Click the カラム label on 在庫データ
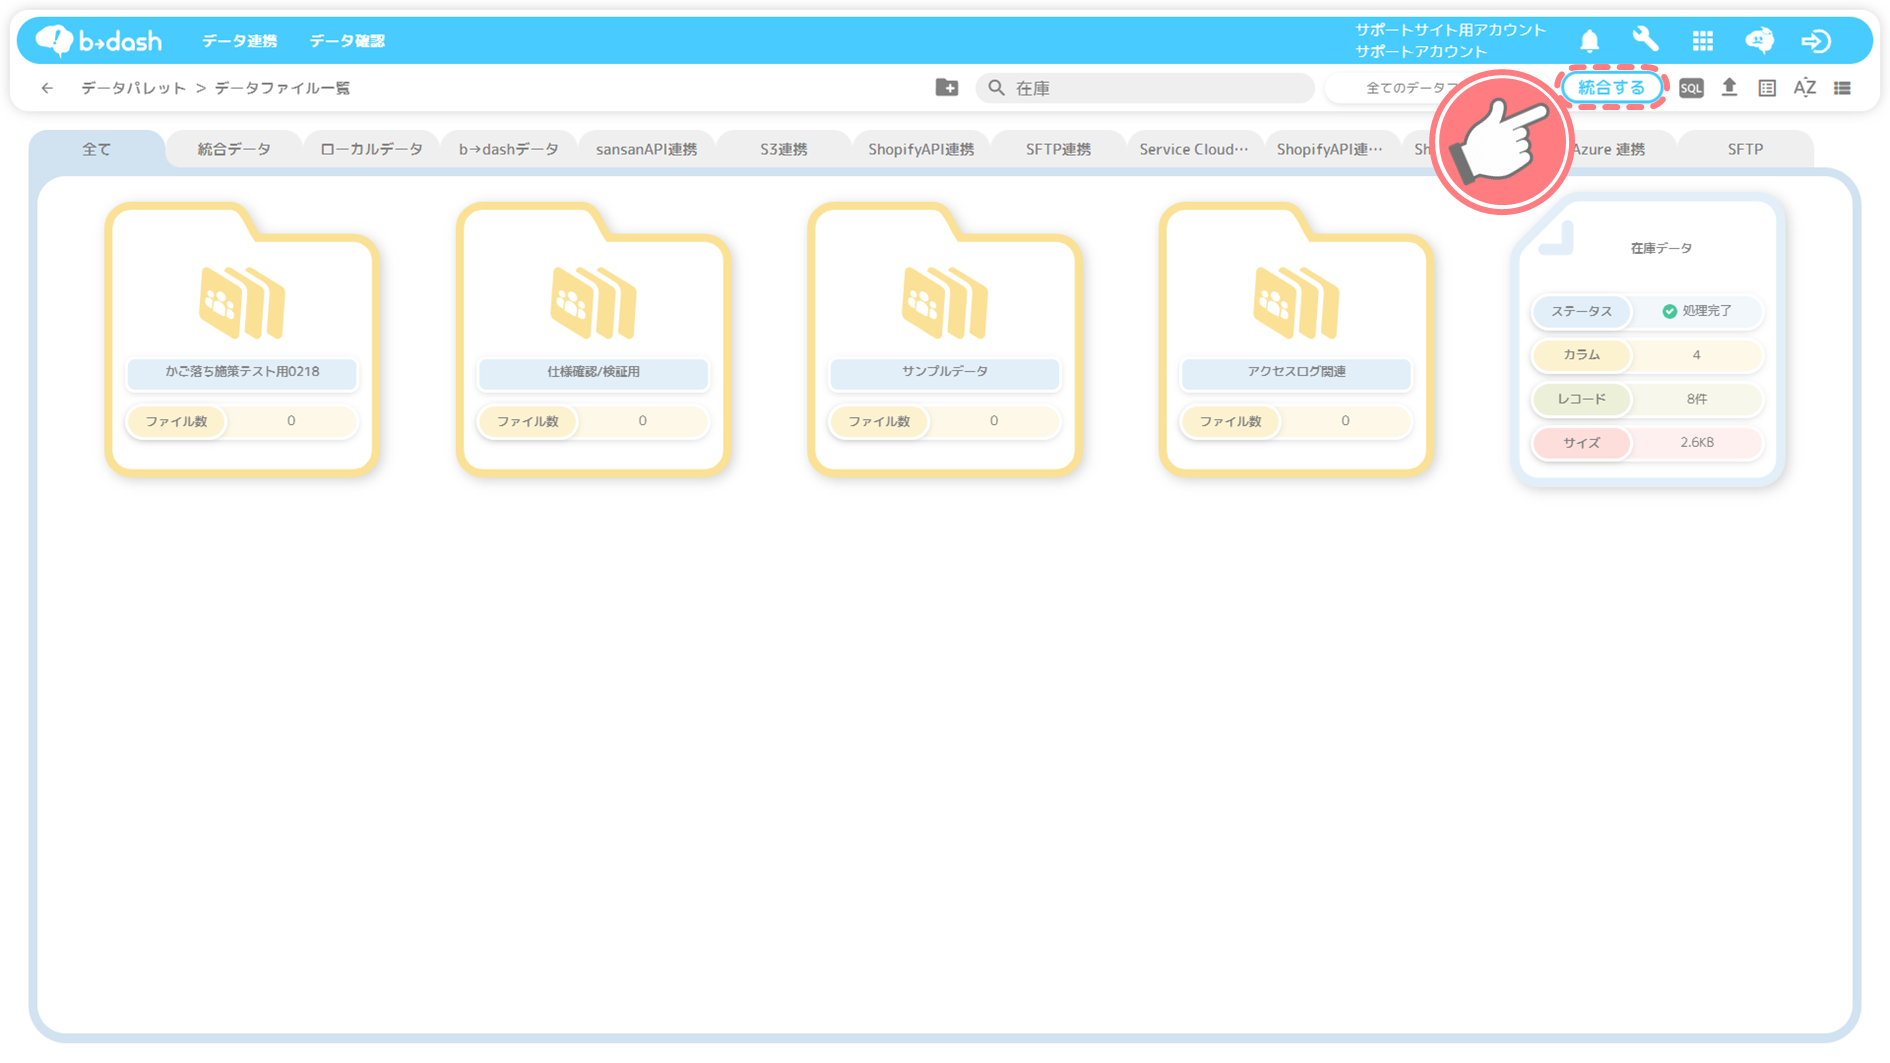This screenshot has width=1890, height=1063. coord(1581,355)
